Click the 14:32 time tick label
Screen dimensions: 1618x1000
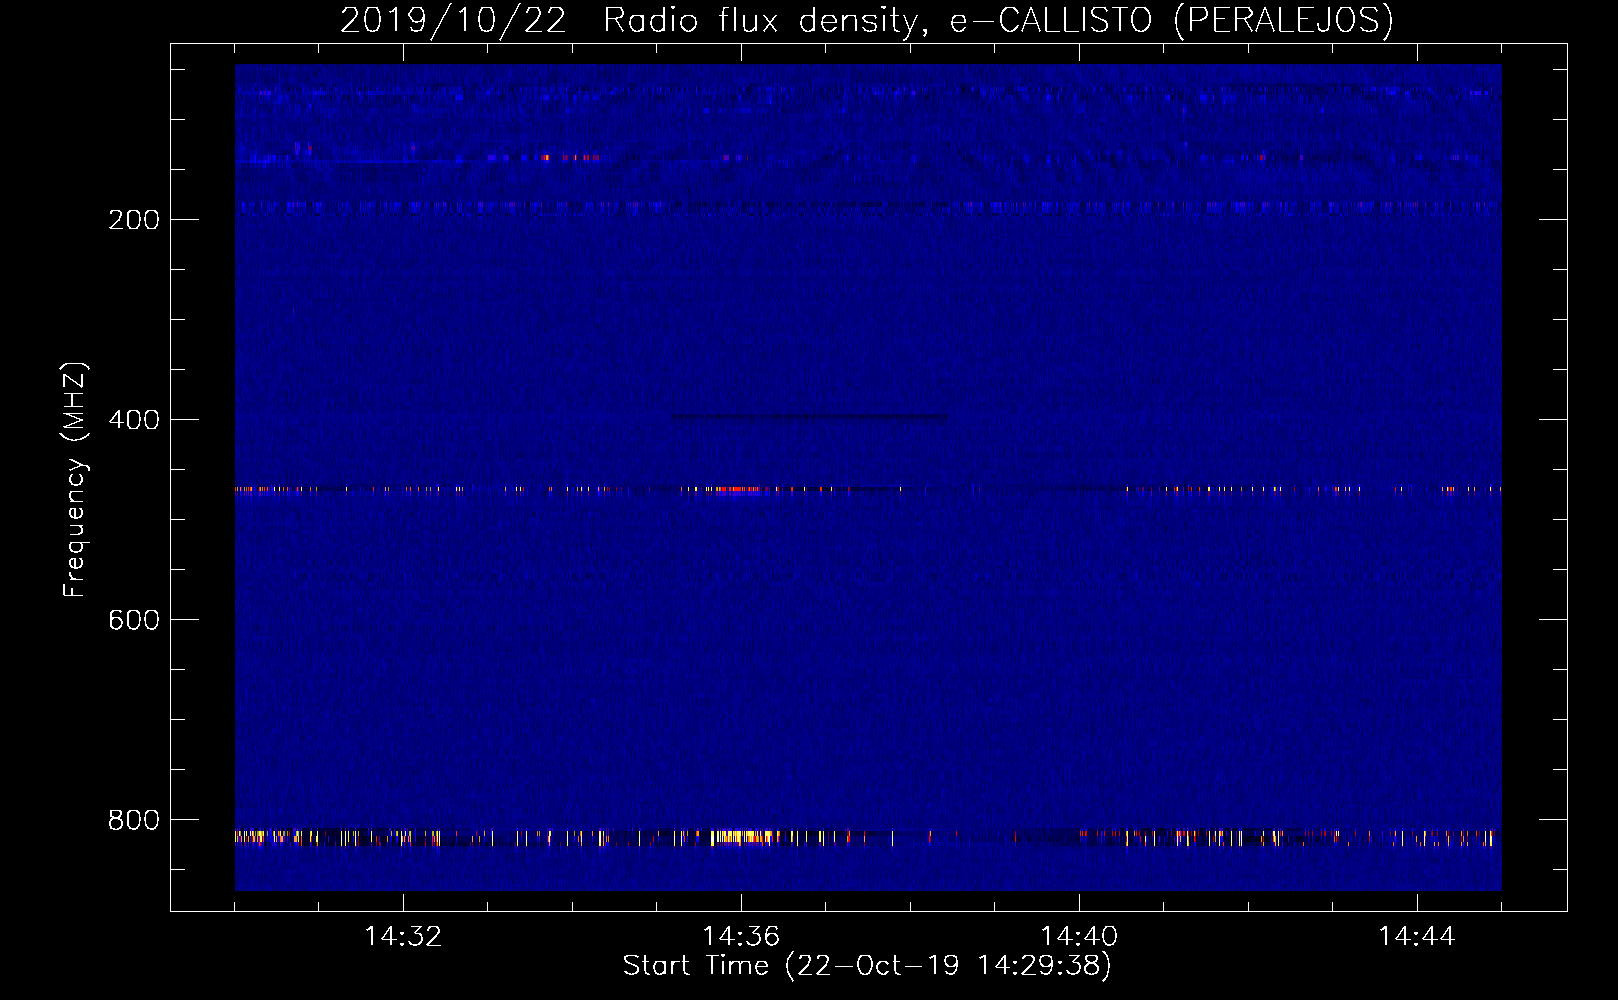coord(403,937)
